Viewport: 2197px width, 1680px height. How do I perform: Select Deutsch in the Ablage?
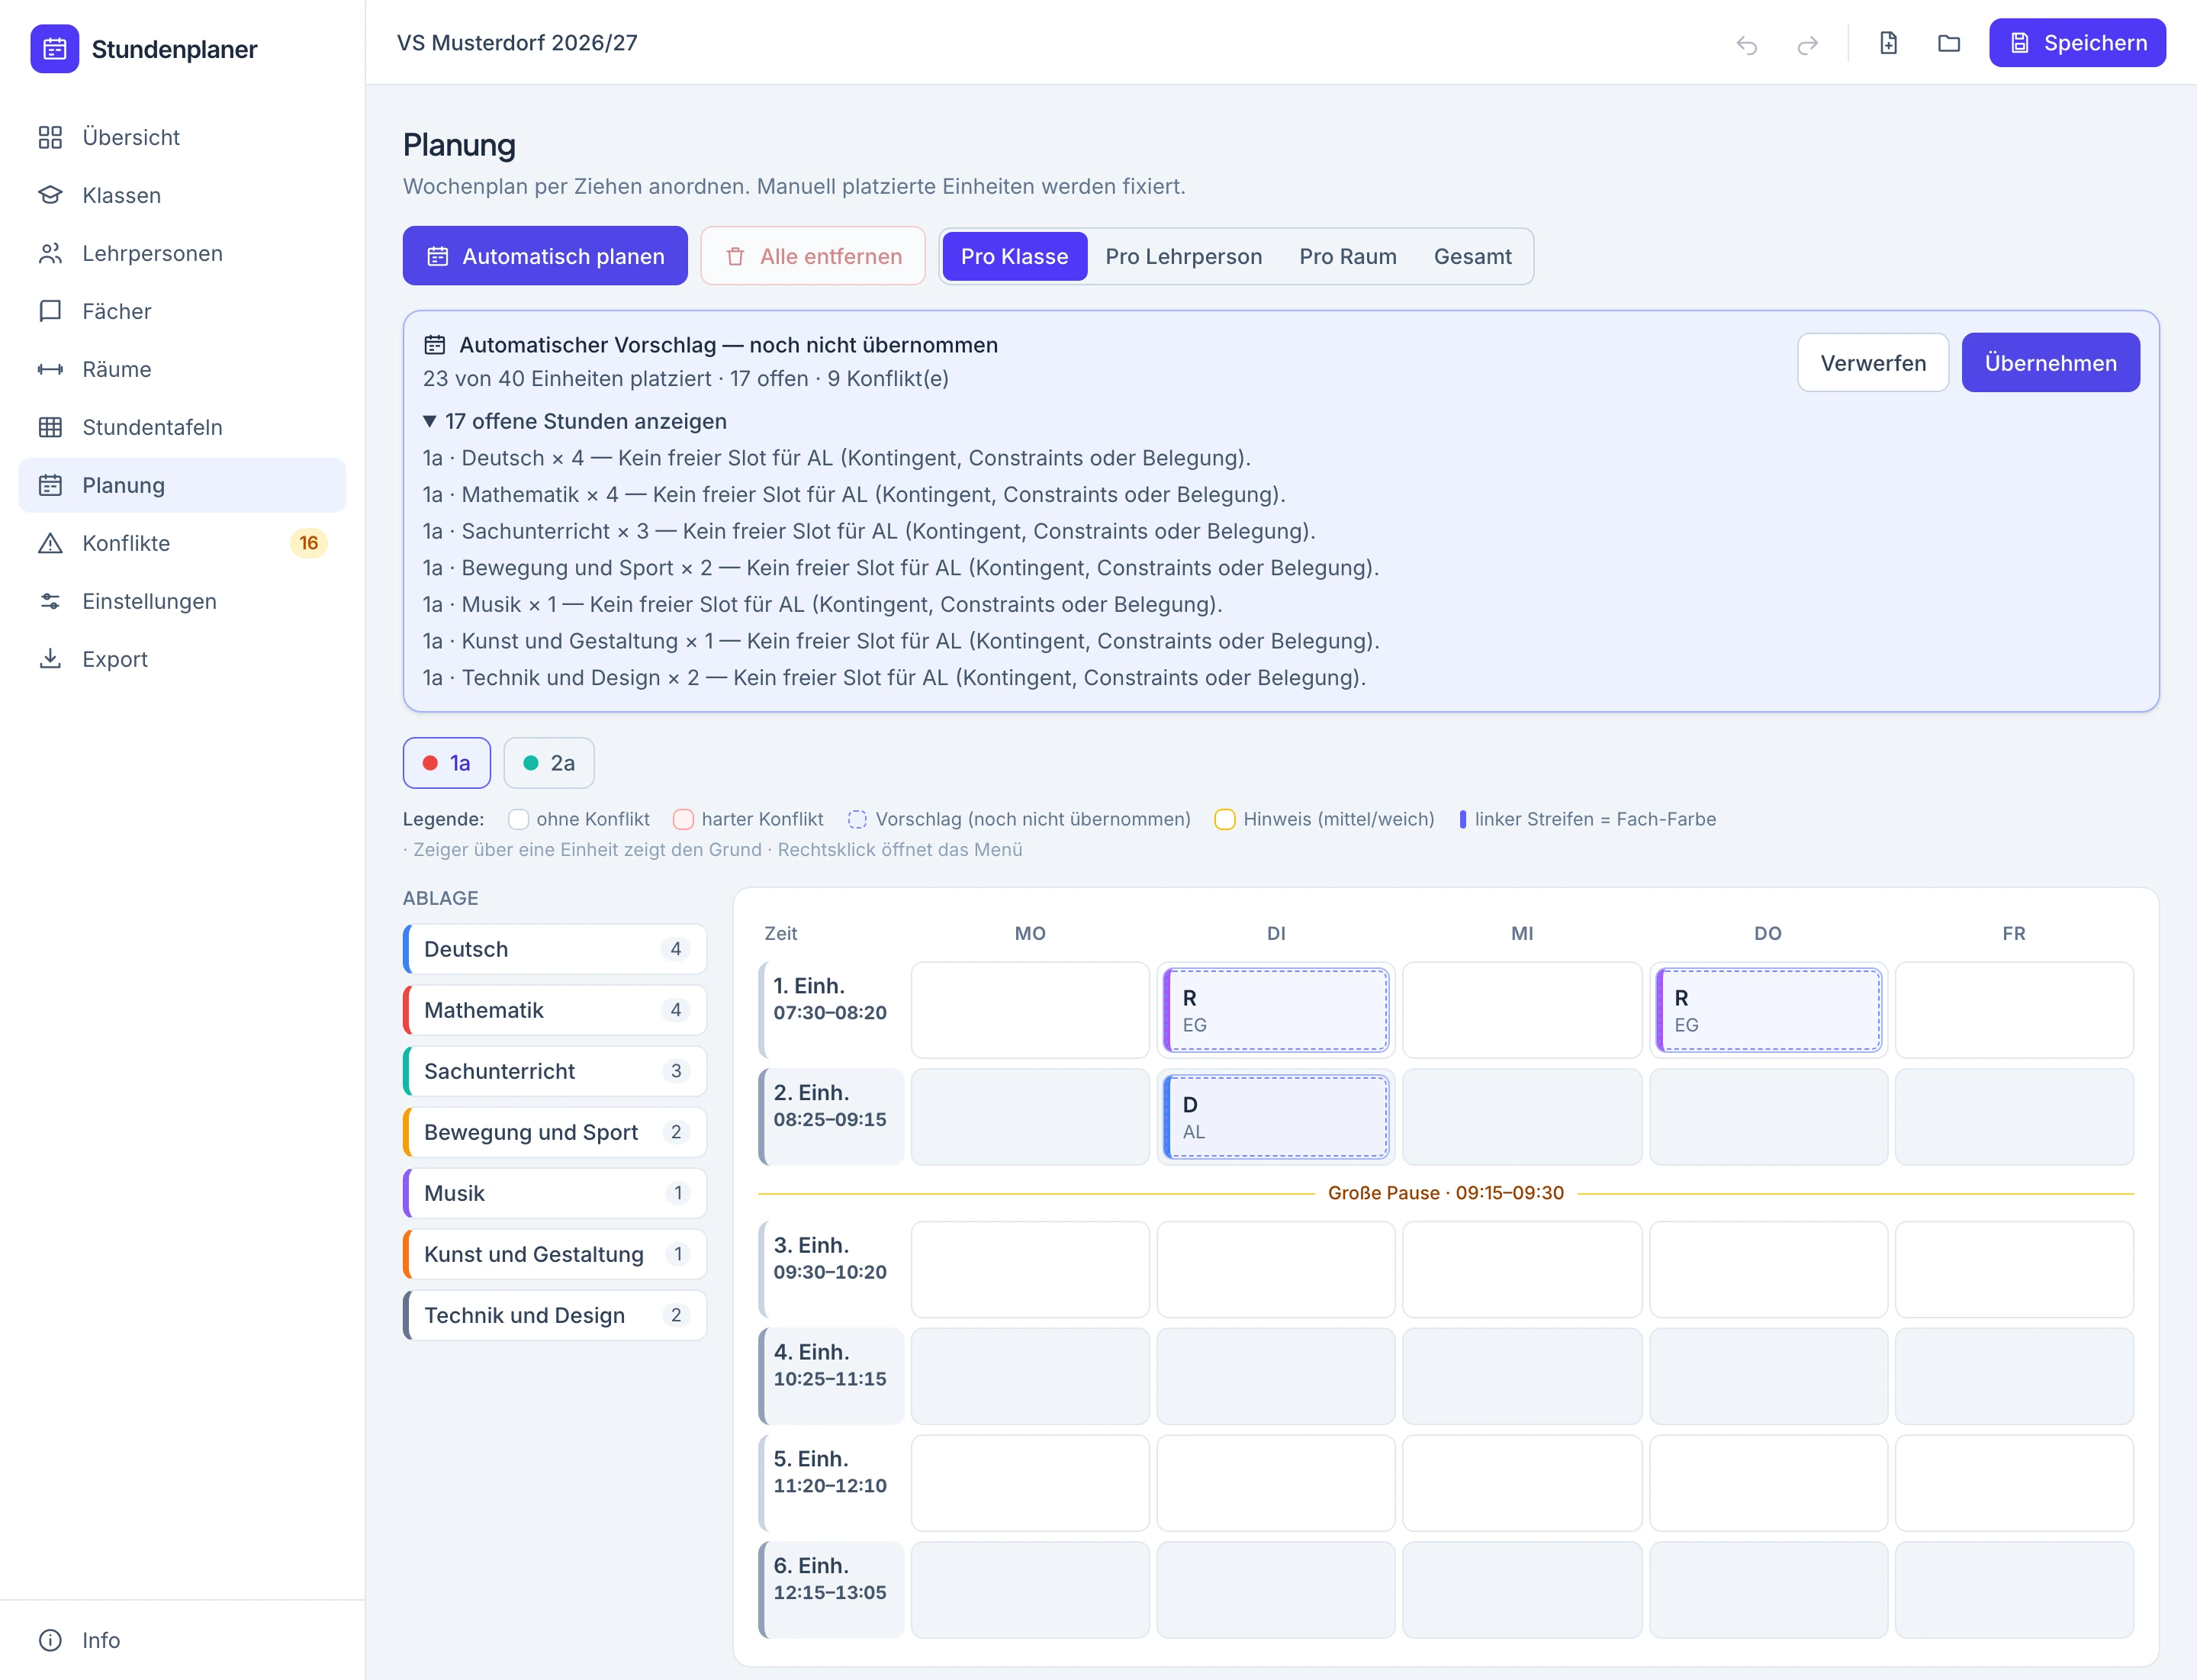[x=555, y=949]
